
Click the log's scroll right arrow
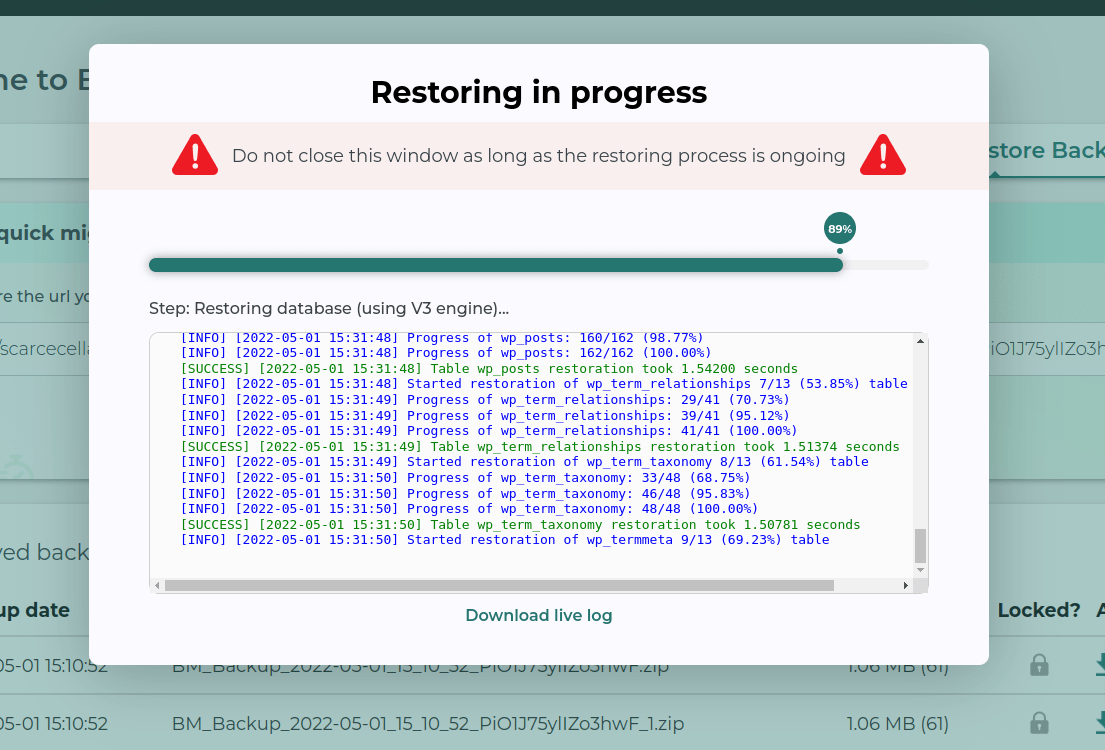[906, 586]
